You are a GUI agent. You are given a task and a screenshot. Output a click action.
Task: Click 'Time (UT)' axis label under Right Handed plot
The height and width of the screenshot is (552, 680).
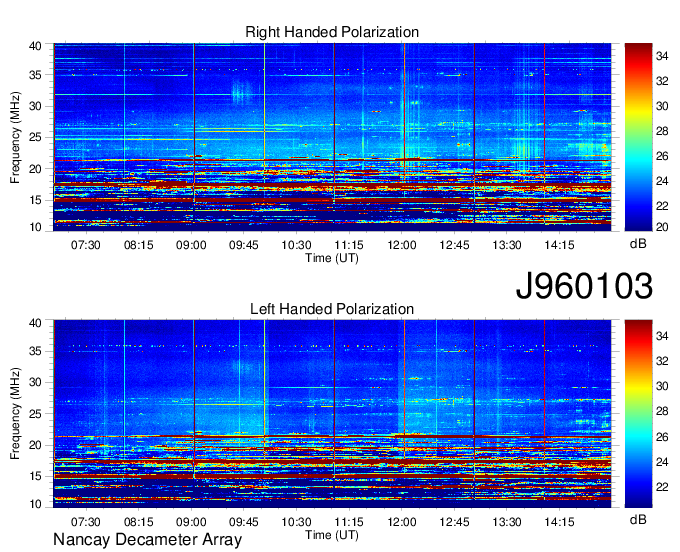tap(332, 258)
